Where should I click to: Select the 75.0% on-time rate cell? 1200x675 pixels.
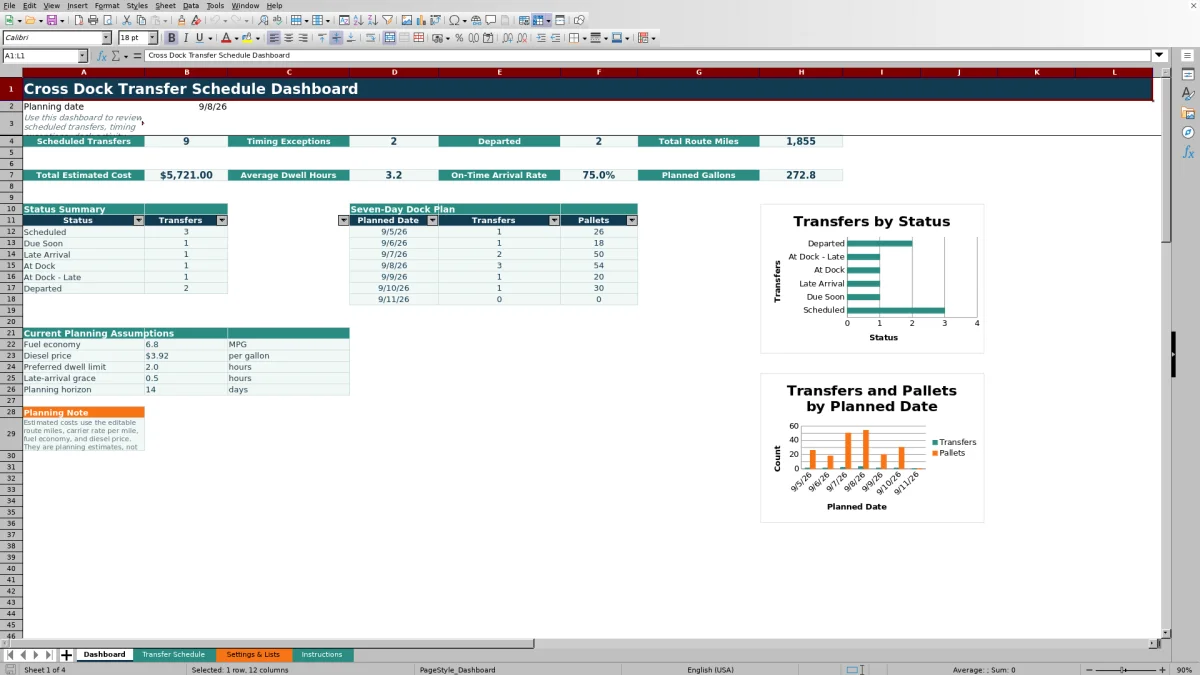[599, 175]
